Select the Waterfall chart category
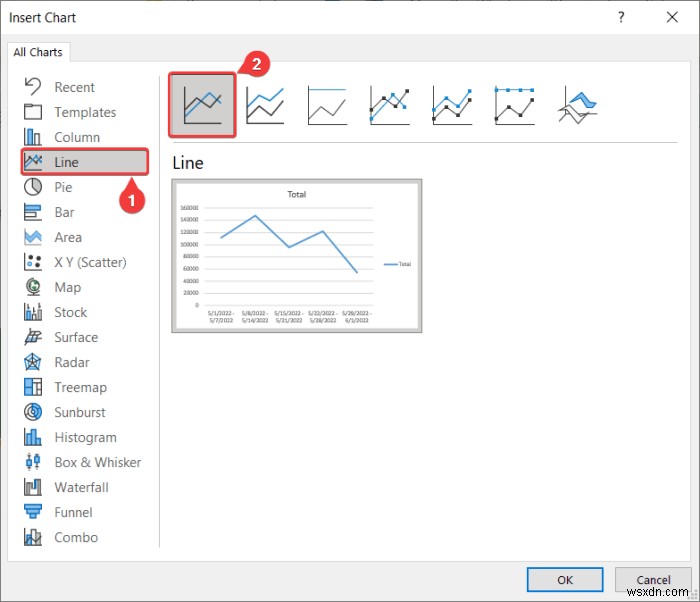This screenshot has width=700, height=602. pos(84,487)
